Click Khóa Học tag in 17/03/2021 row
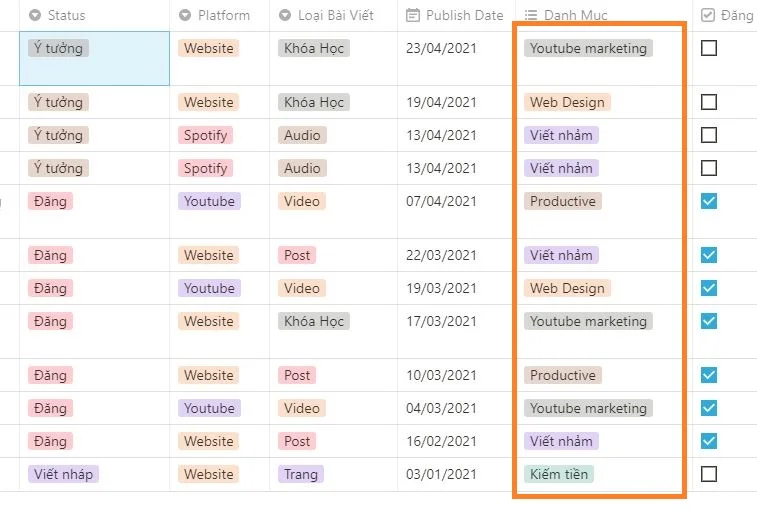Screen dimensions: 757x509 314,321
